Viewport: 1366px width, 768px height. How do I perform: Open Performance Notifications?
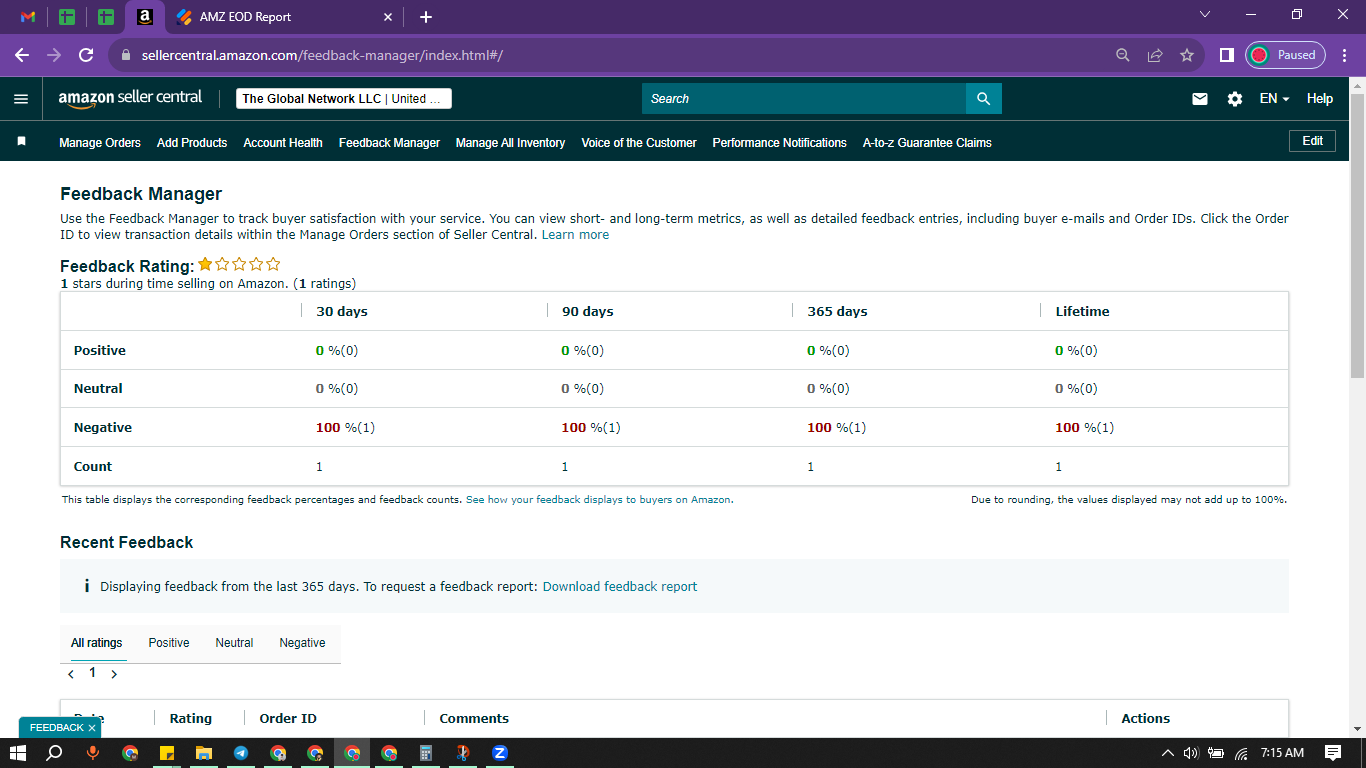click(779, 143)
